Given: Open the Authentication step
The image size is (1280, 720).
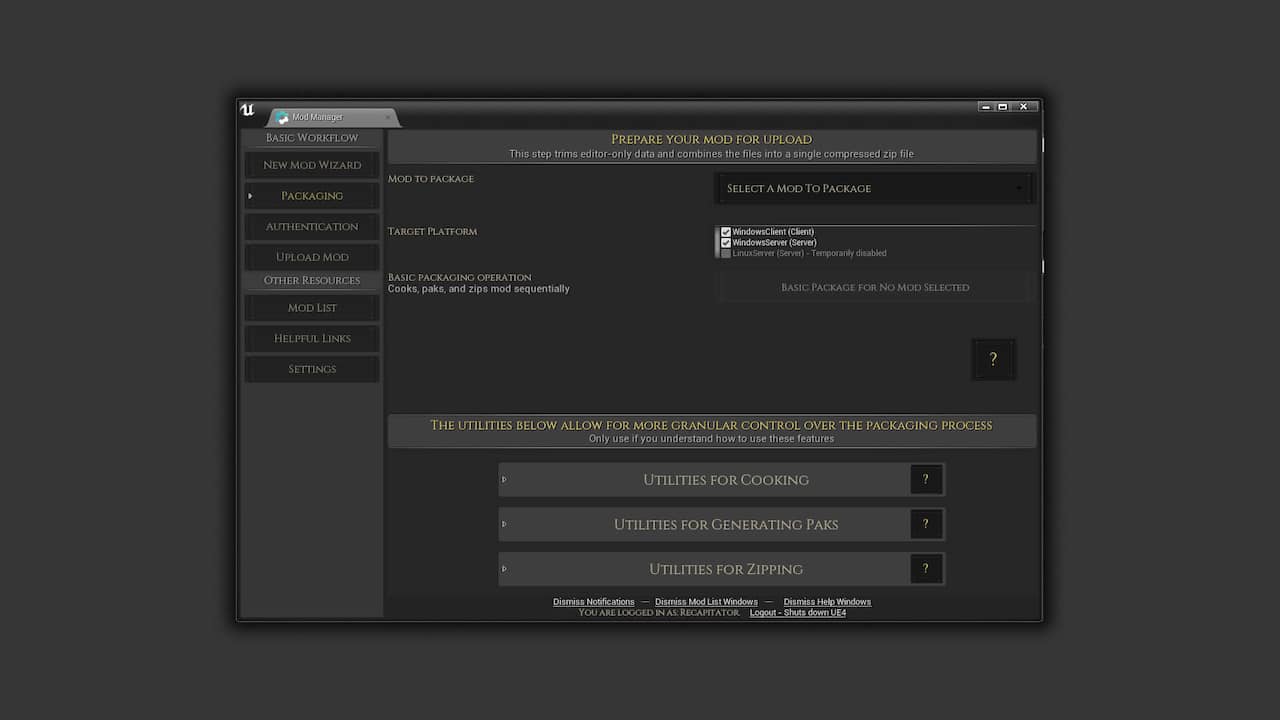Looking at the screenshot, I should [312, 226].
